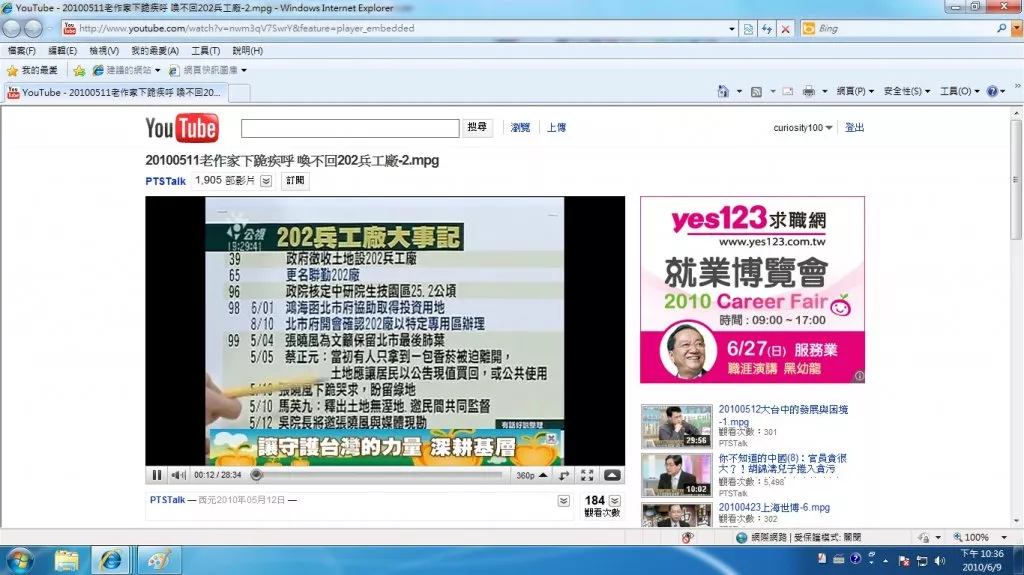Click the 登出 sign out link
This screenshot has height=575, width=1024.
coord(854,127)
